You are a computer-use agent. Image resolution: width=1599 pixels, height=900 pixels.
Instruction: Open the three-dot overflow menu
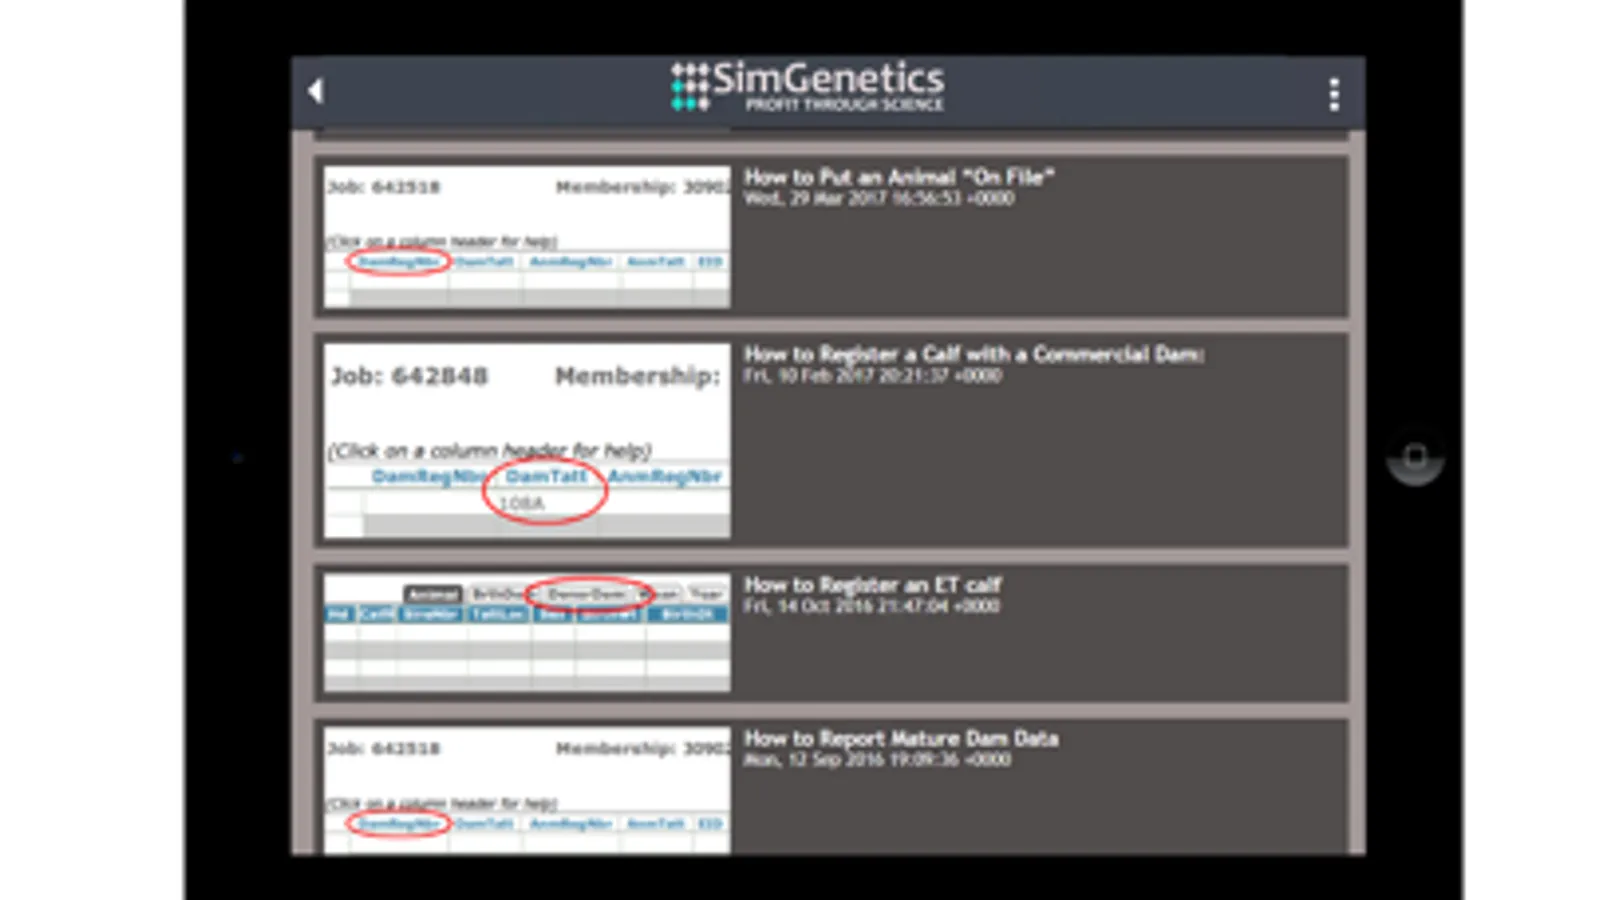point(1334,94)
